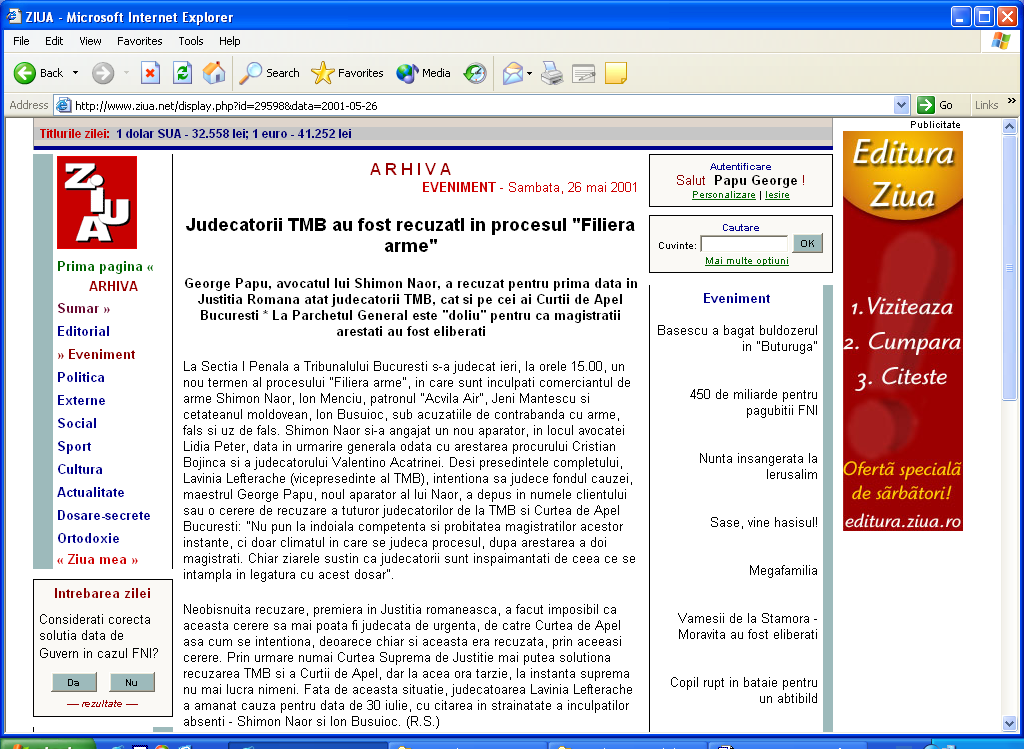1028x749 pixels.
Task: Open the Externe section link
Action: tap(81, 400)
